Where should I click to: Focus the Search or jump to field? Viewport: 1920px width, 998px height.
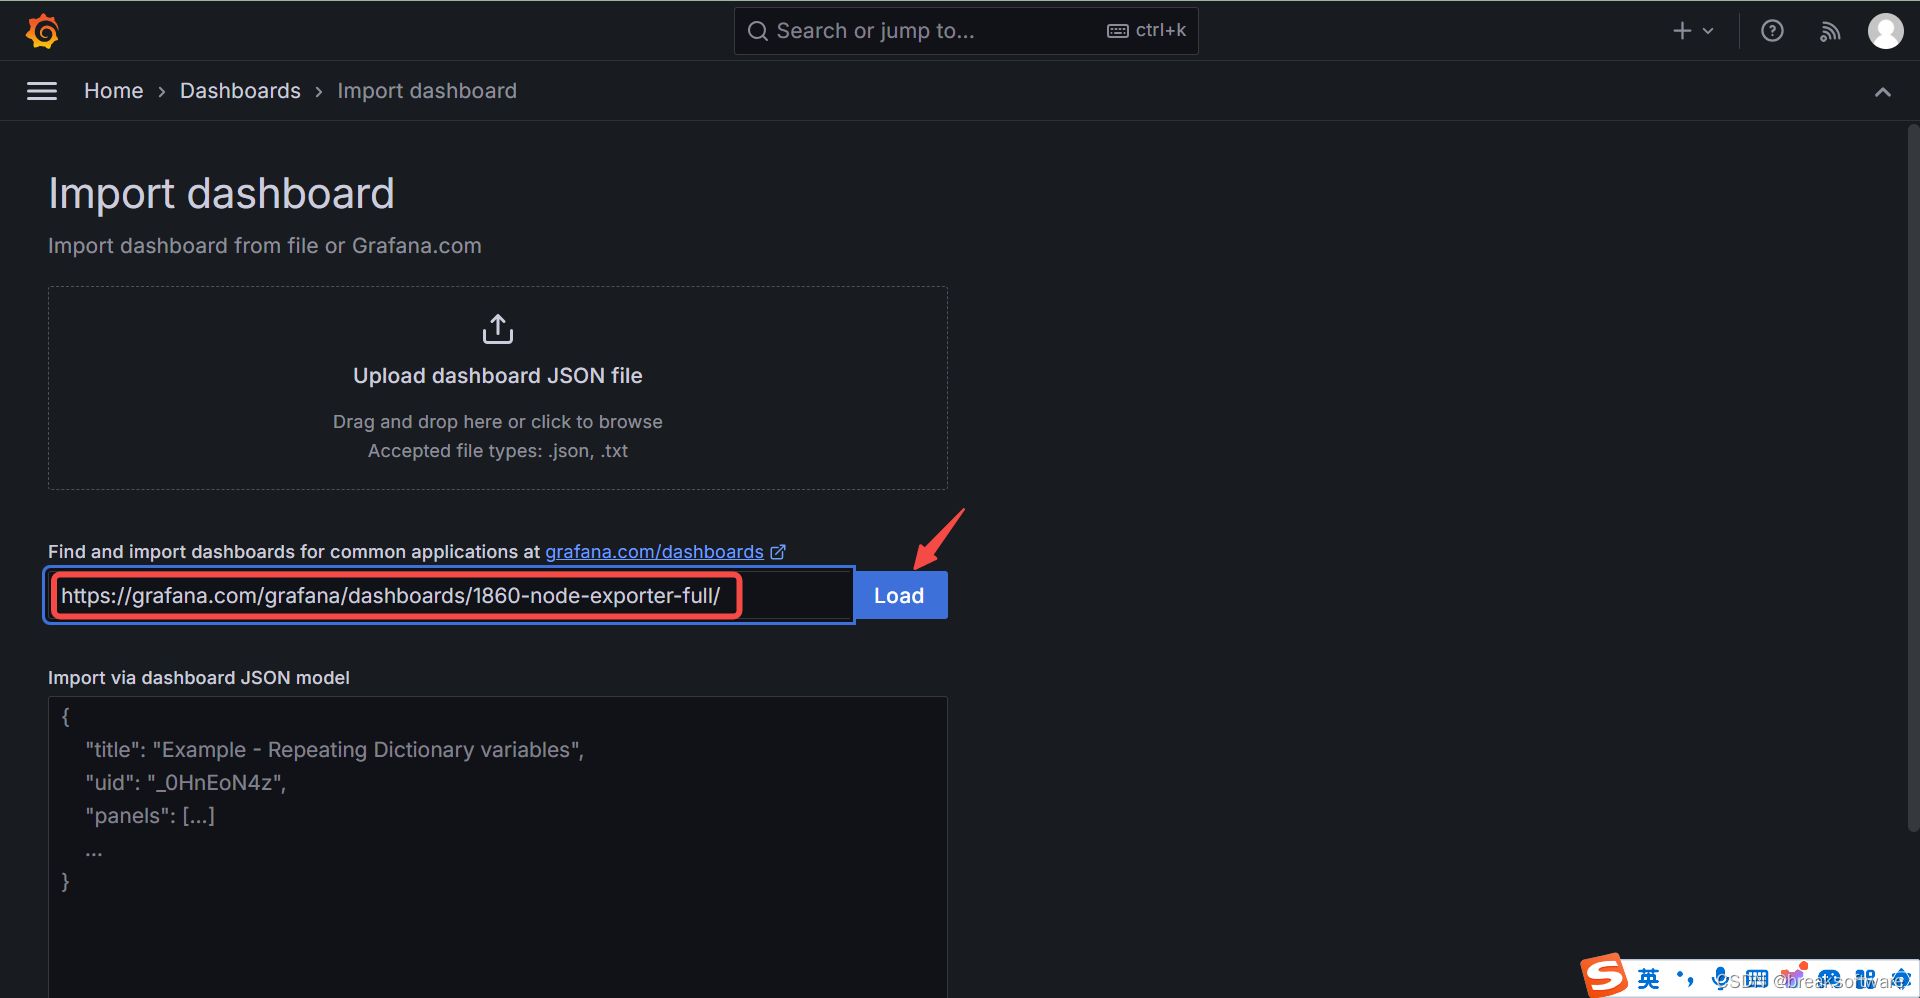tap(966, 31)
